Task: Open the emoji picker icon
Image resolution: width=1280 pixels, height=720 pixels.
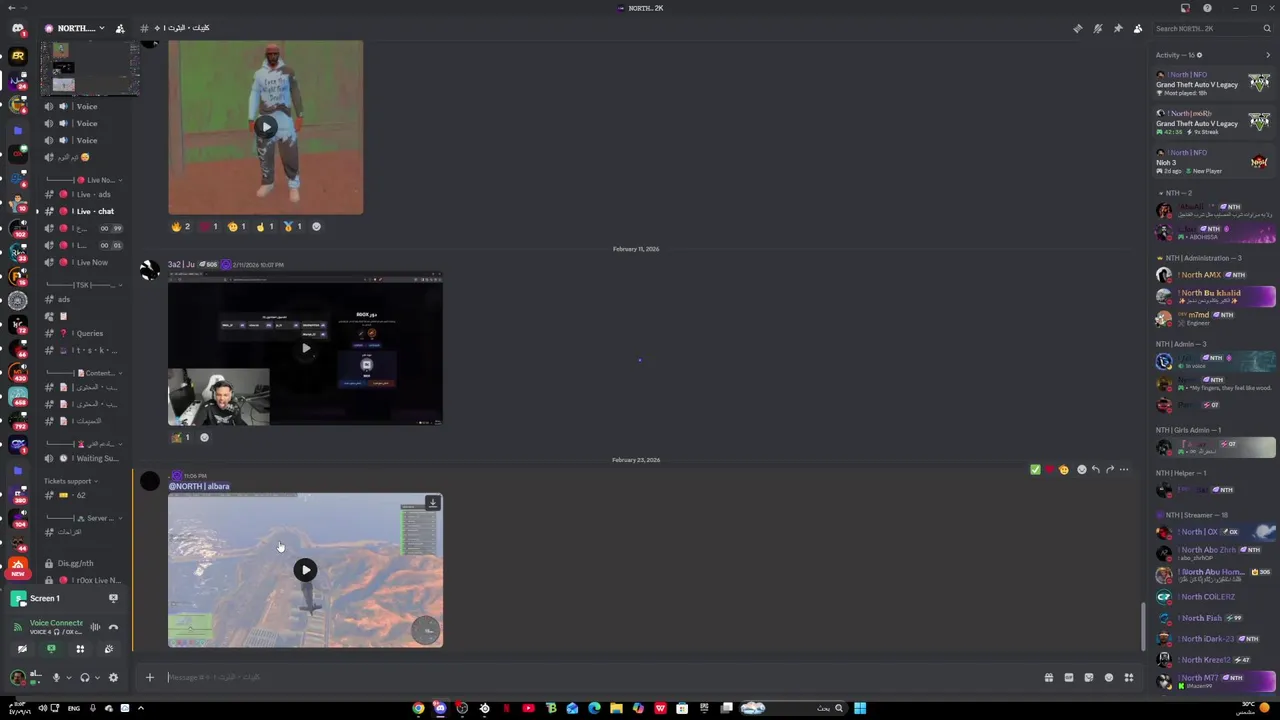Action: [x=1109, y=677]
